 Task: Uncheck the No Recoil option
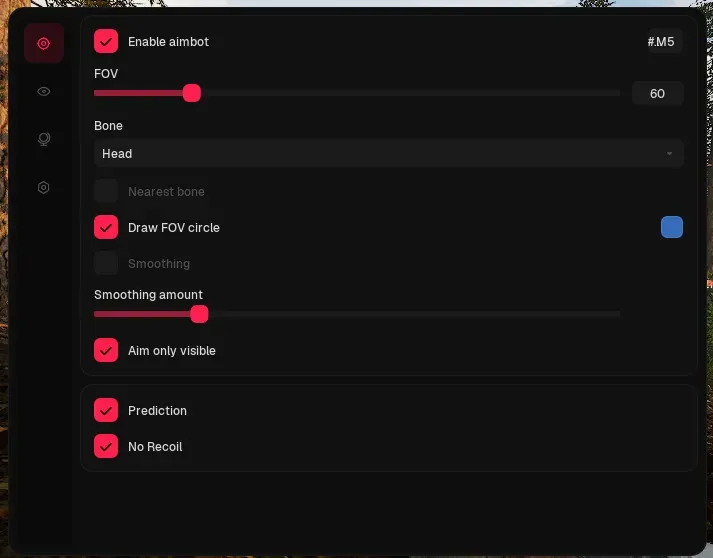[x=106, y=446]
